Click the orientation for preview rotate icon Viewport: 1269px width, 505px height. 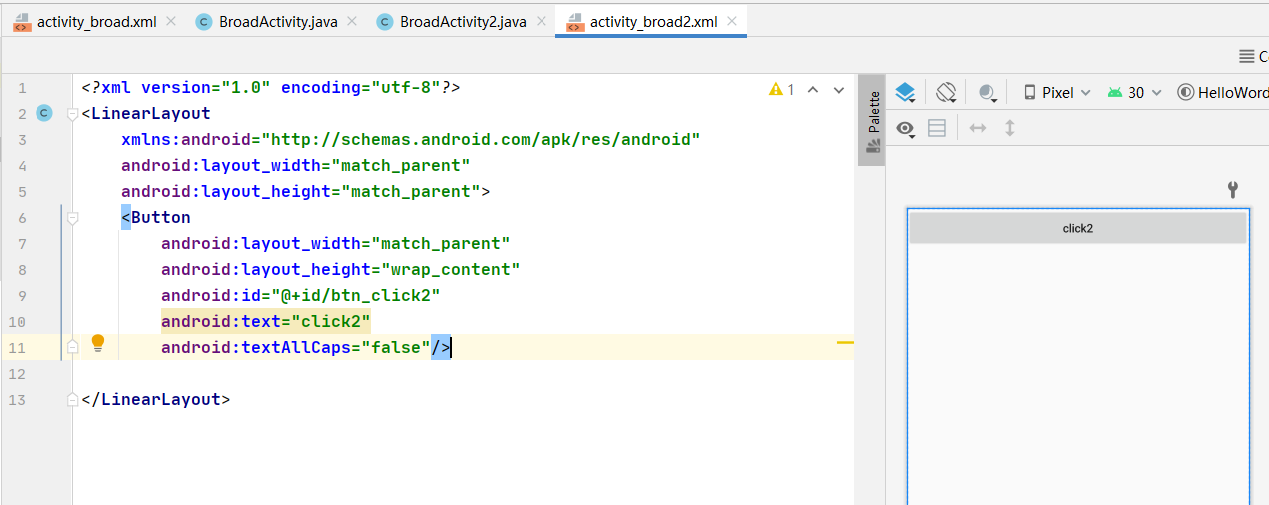click(x=947, y=93)
